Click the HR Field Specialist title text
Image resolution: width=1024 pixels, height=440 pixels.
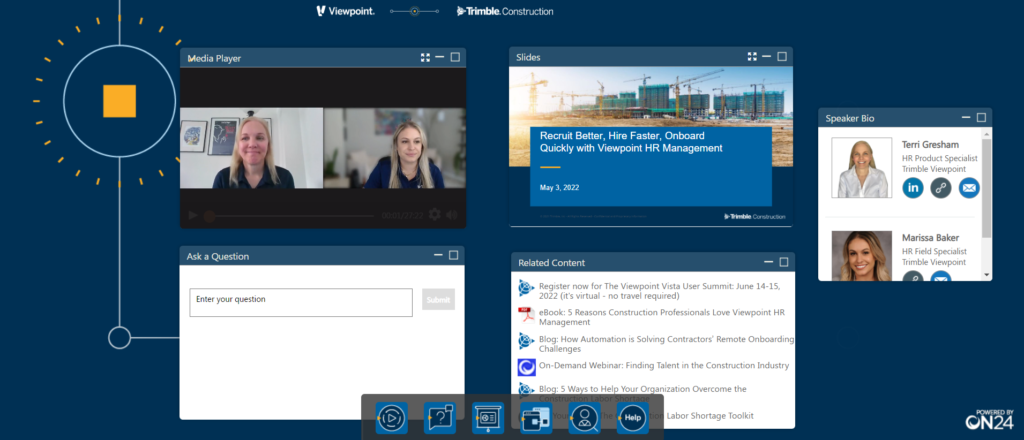pyautogui.click(x=935, y=251)
